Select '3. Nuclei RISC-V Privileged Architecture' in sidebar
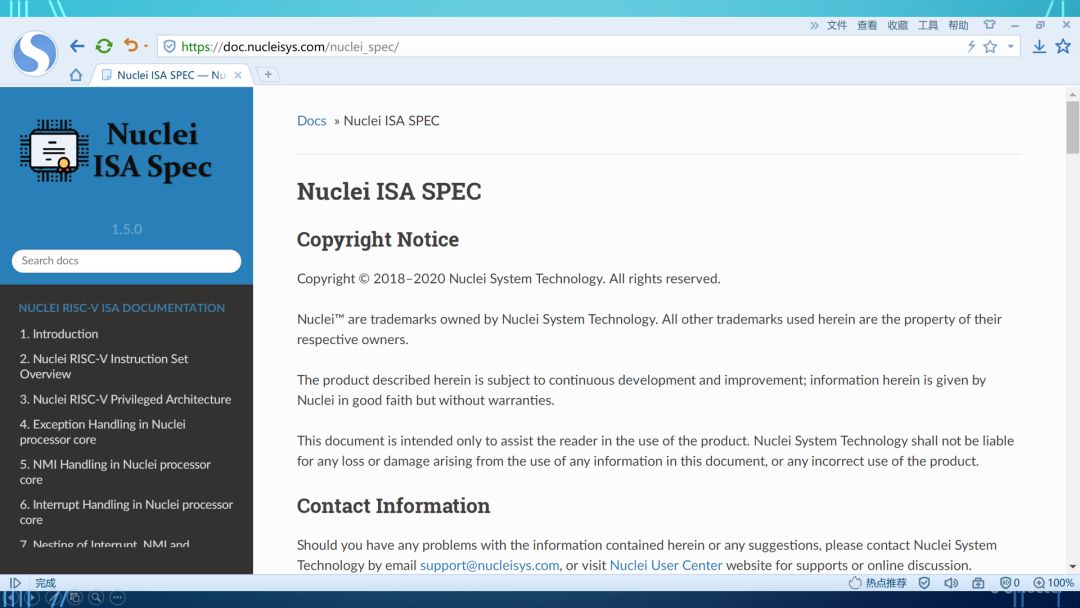This screenshot has height=608, width=1080. [x=126, y=399]
